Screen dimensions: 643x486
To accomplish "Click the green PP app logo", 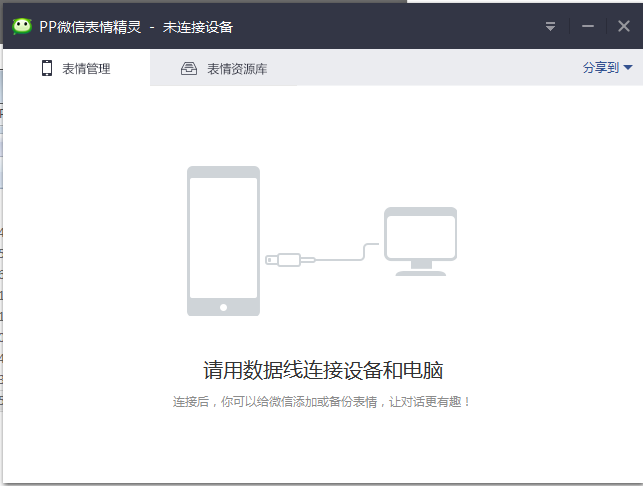I will [x=22, y=27].
